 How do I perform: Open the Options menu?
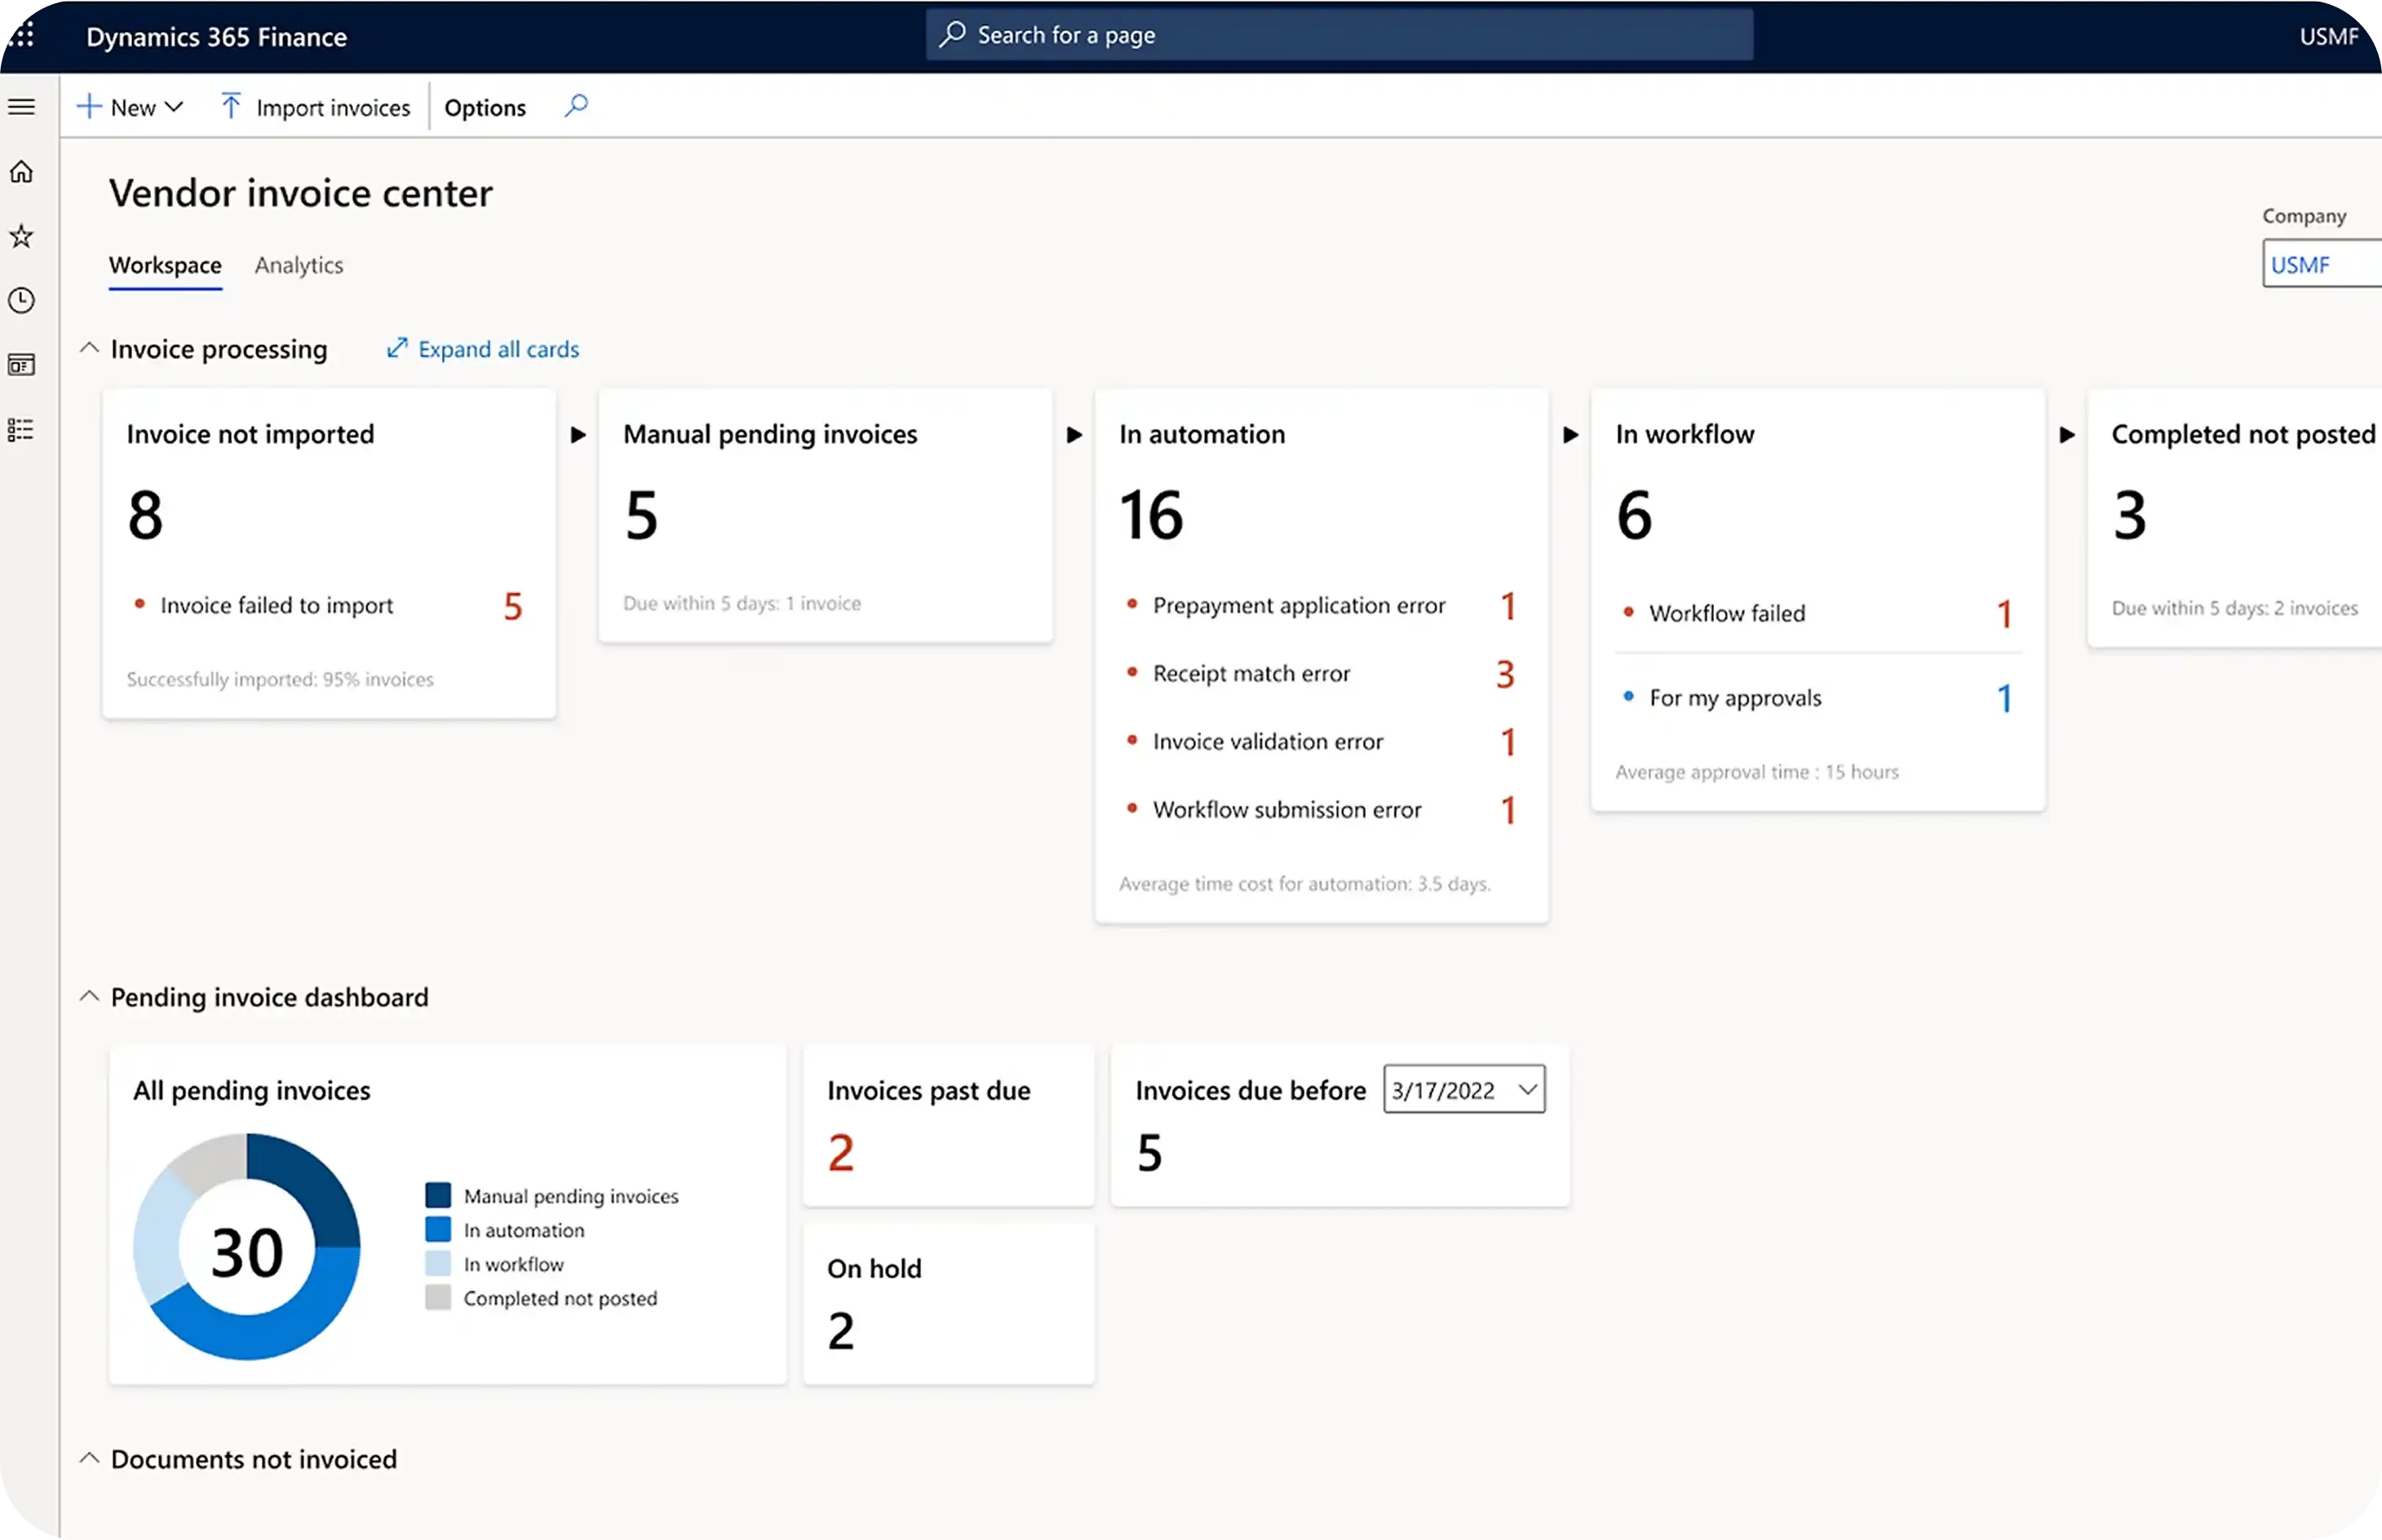(x=485, y=107)
